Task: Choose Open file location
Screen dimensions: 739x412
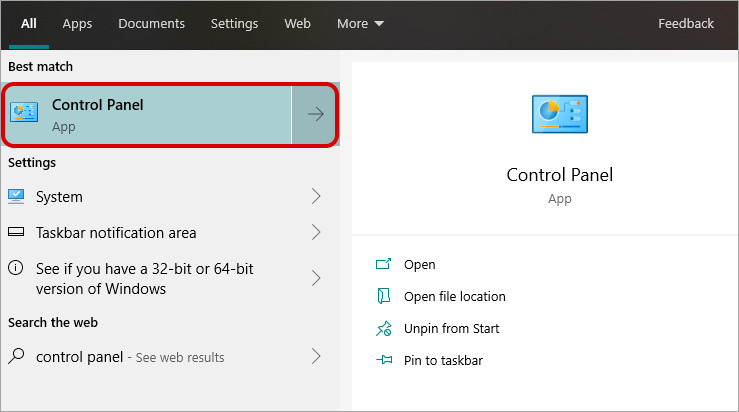Action: point(454,297)
